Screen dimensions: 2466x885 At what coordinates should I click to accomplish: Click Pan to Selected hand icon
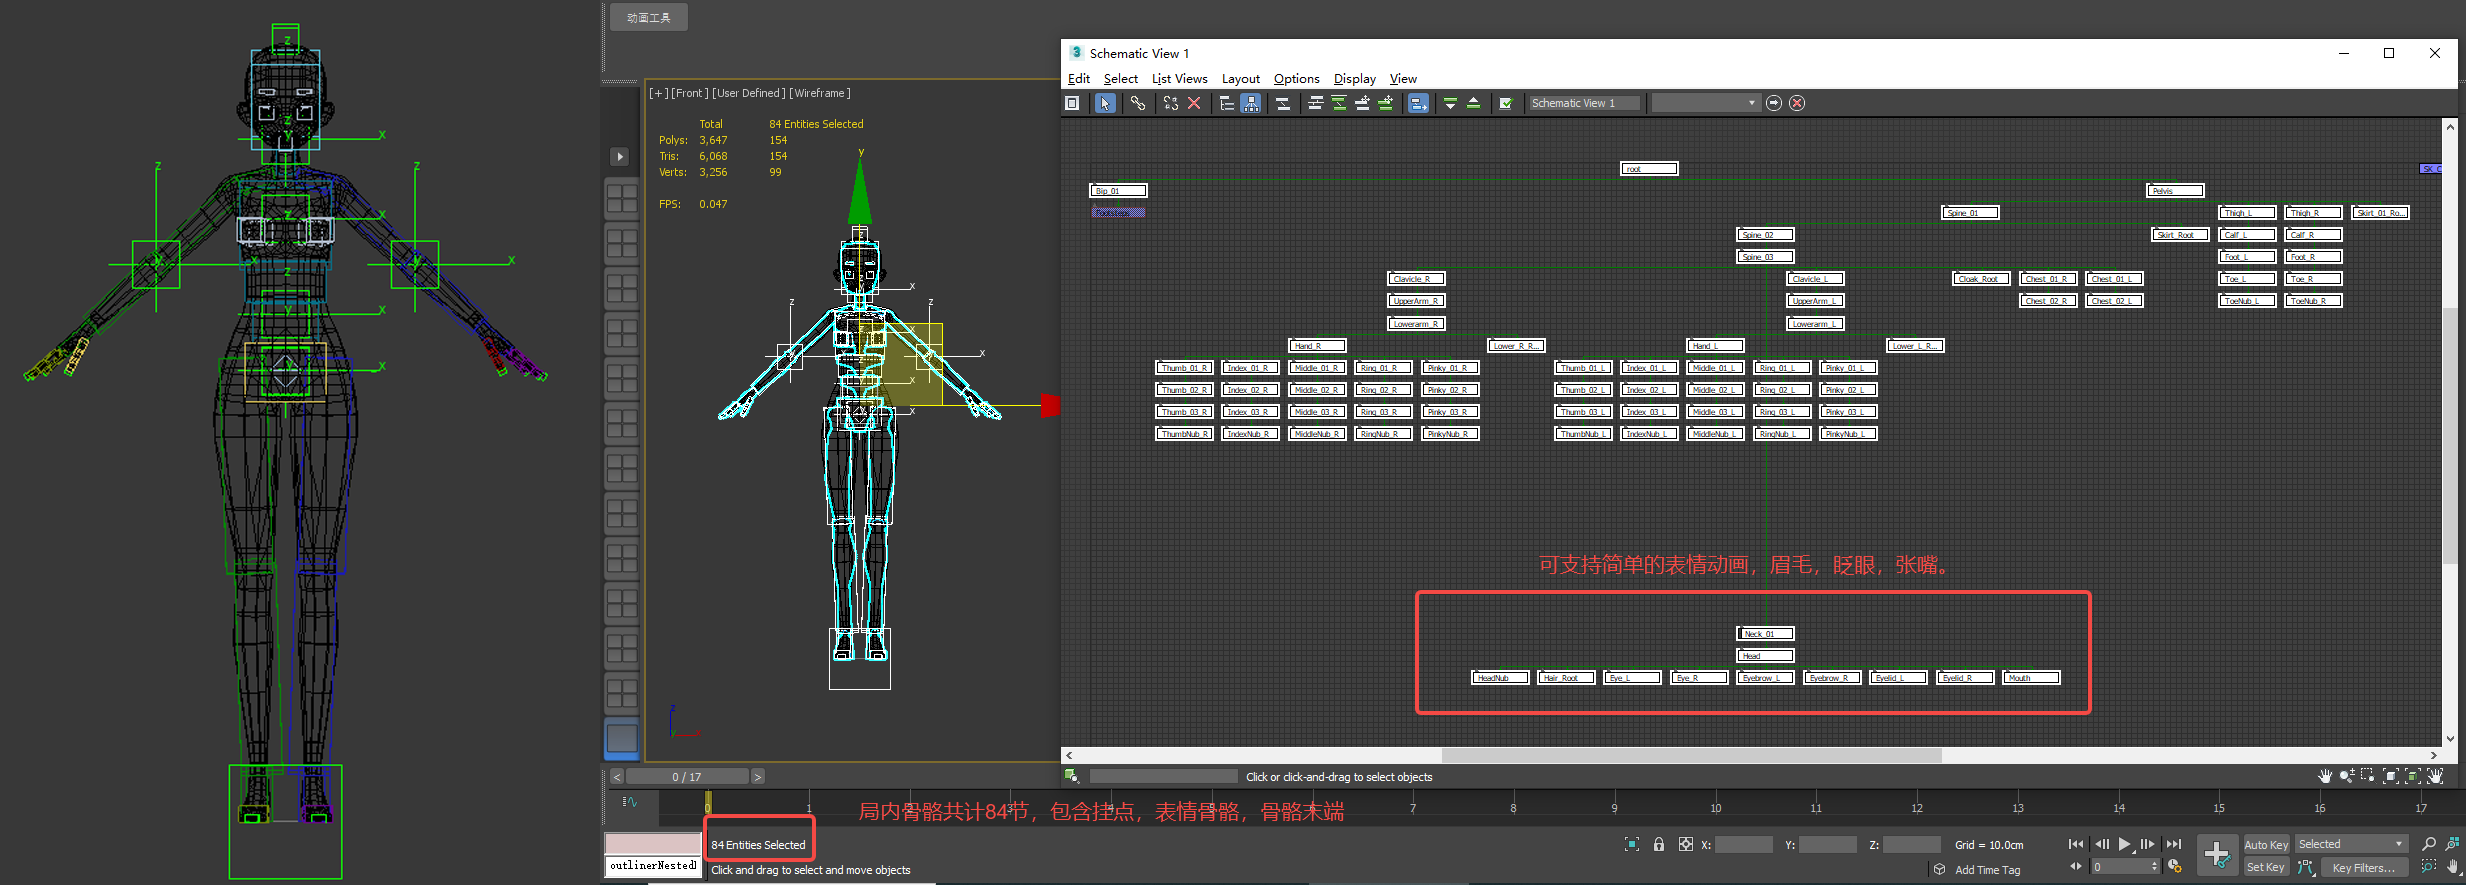click(2435, 776)
